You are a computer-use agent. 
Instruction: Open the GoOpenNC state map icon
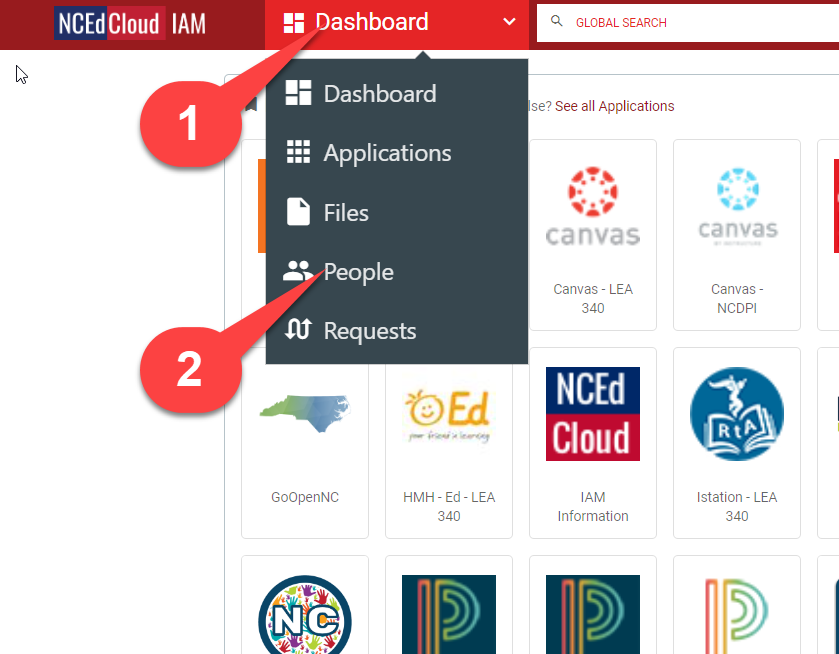click(304, 413)
